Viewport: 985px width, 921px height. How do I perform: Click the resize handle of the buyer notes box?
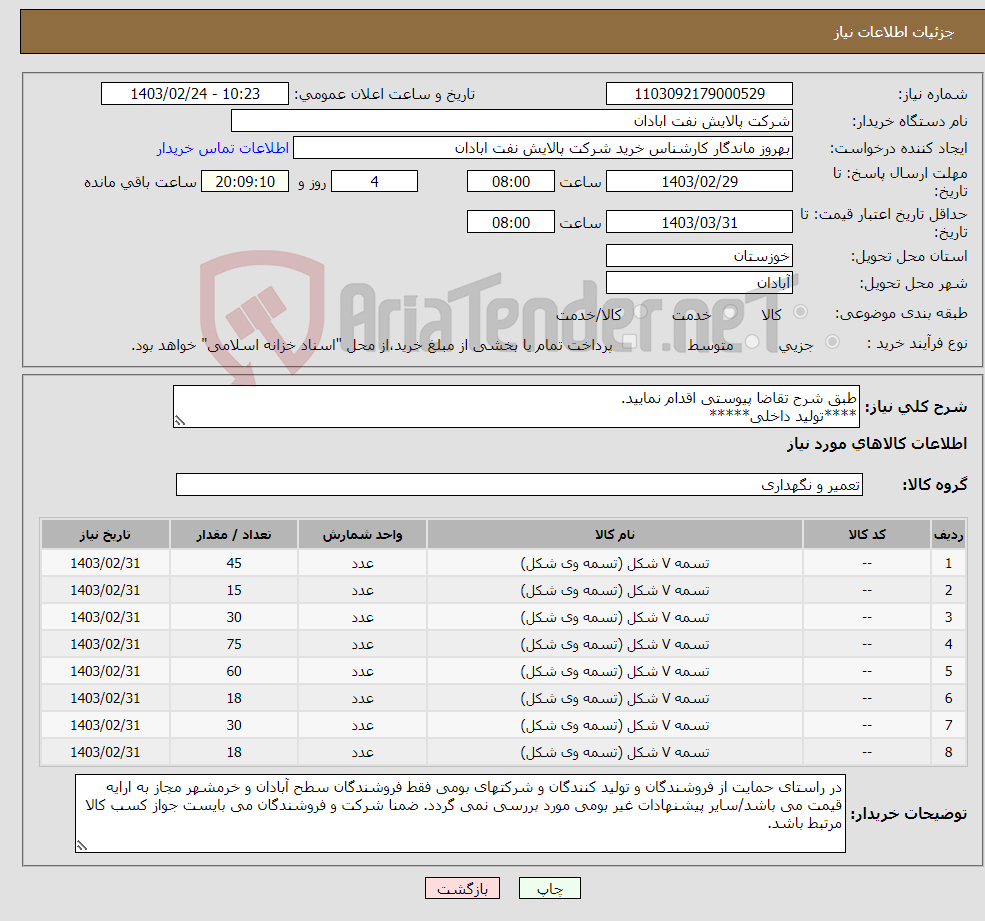[x=82, y=846]
